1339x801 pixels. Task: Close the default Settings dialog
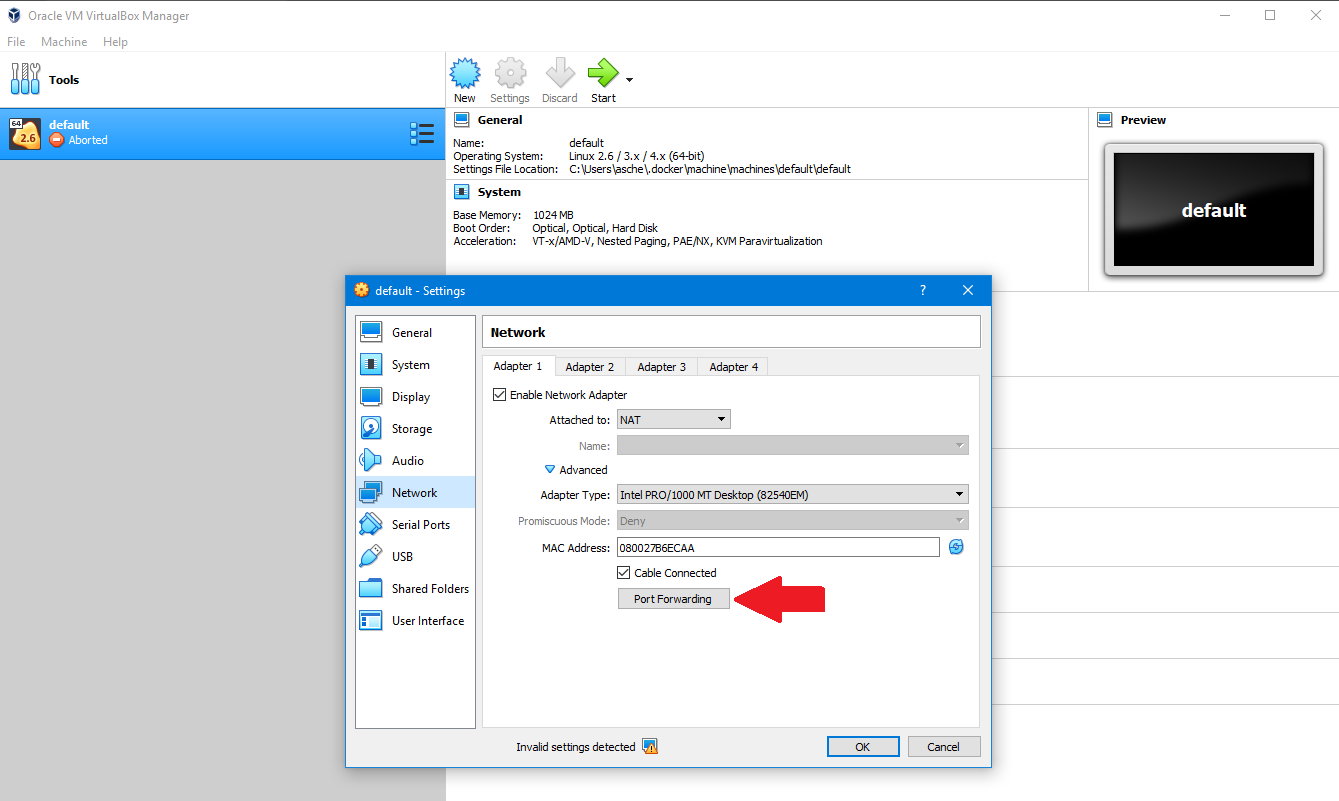[967, 290]
